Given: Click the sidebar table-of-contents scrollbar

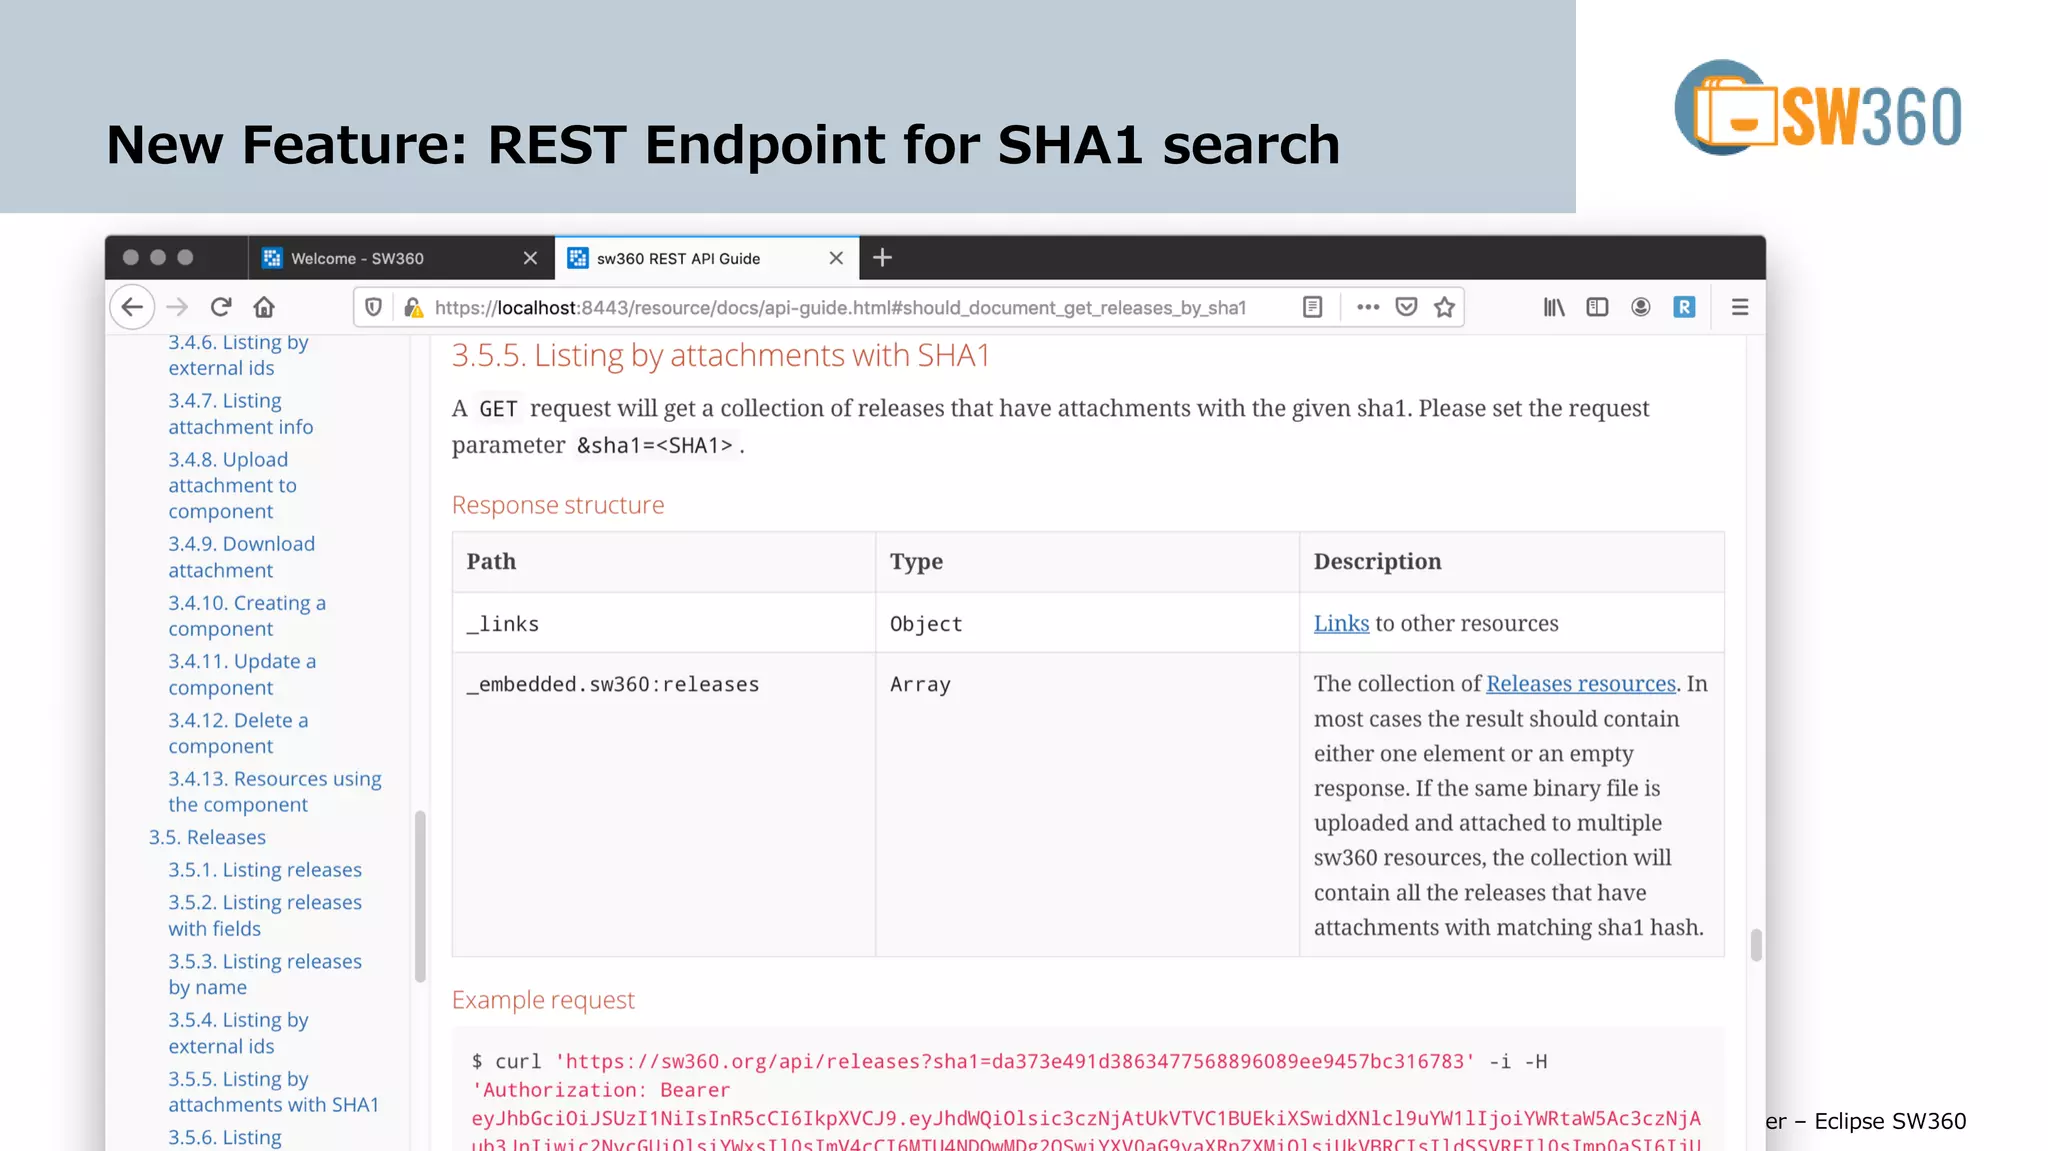Looking at the screenshot, I should tap(420, 896).
